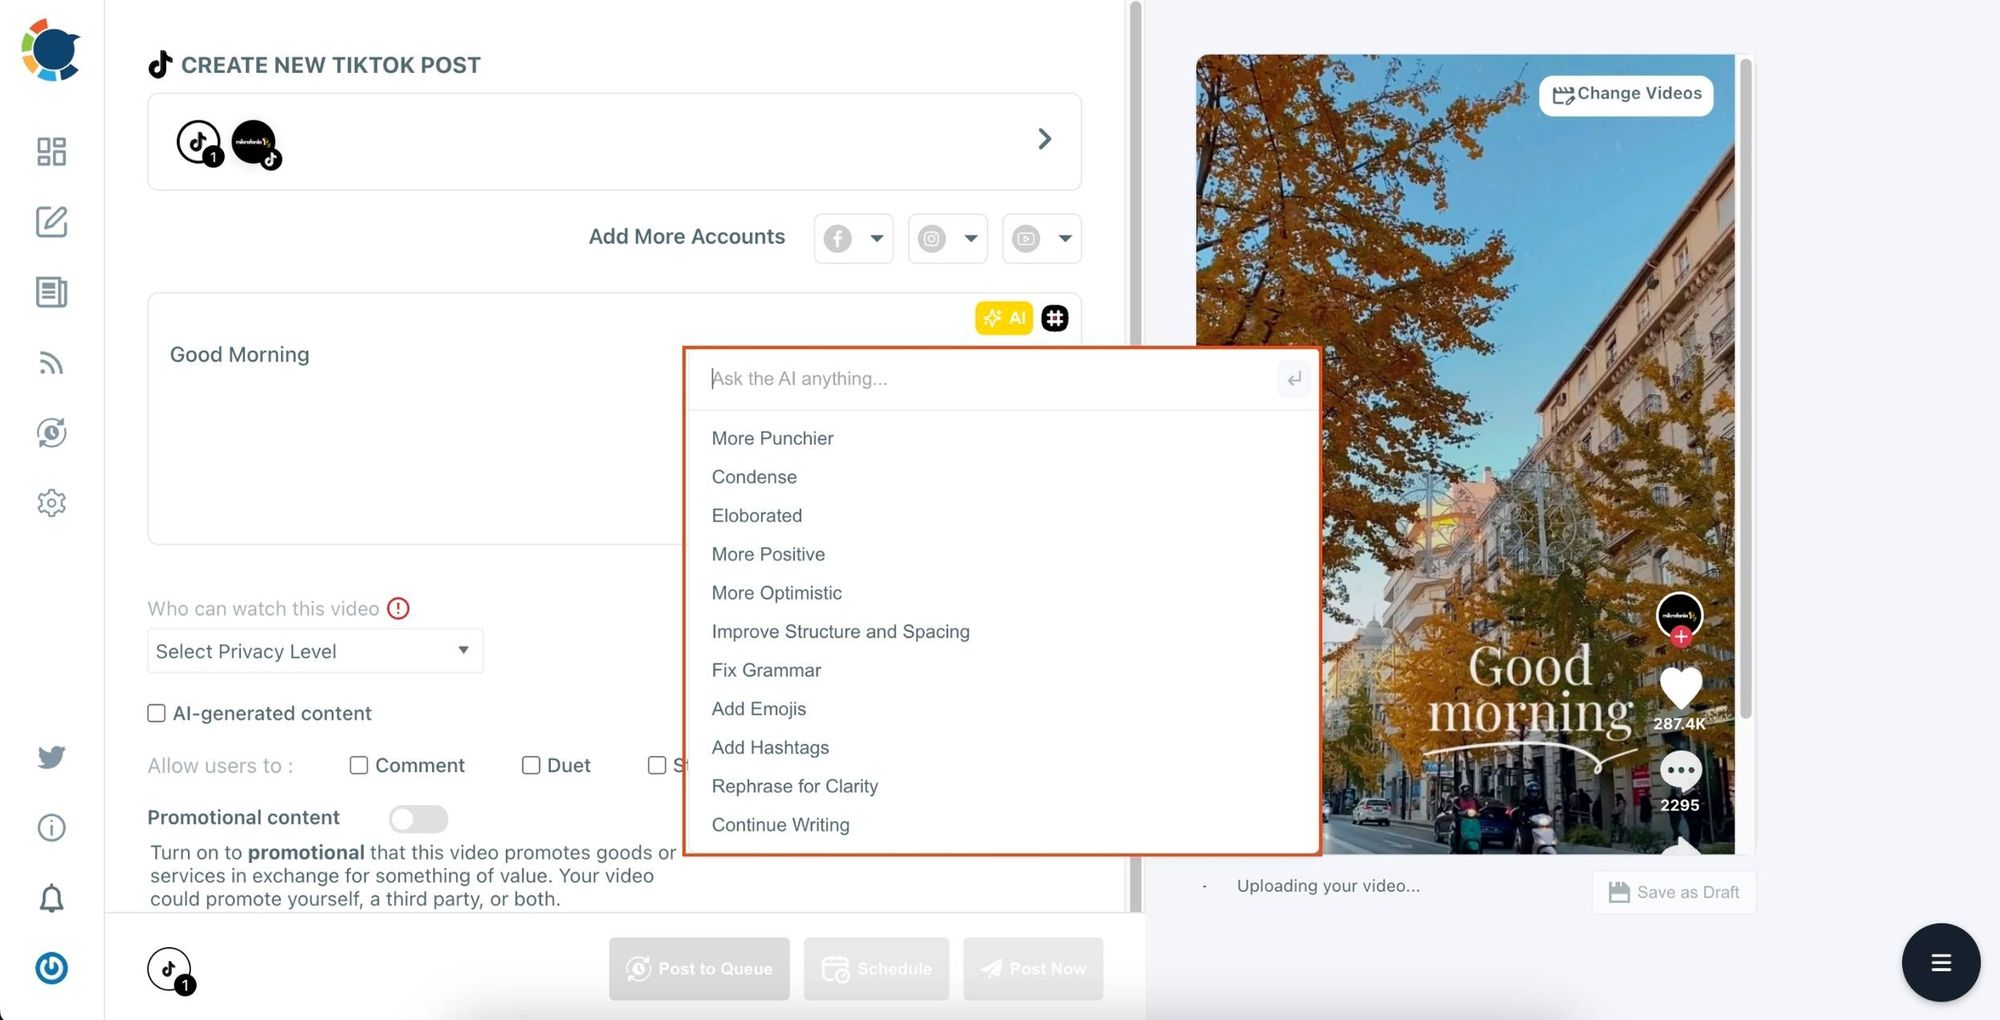Expand the Facebook account dropdown arrow

pos(875,238)
